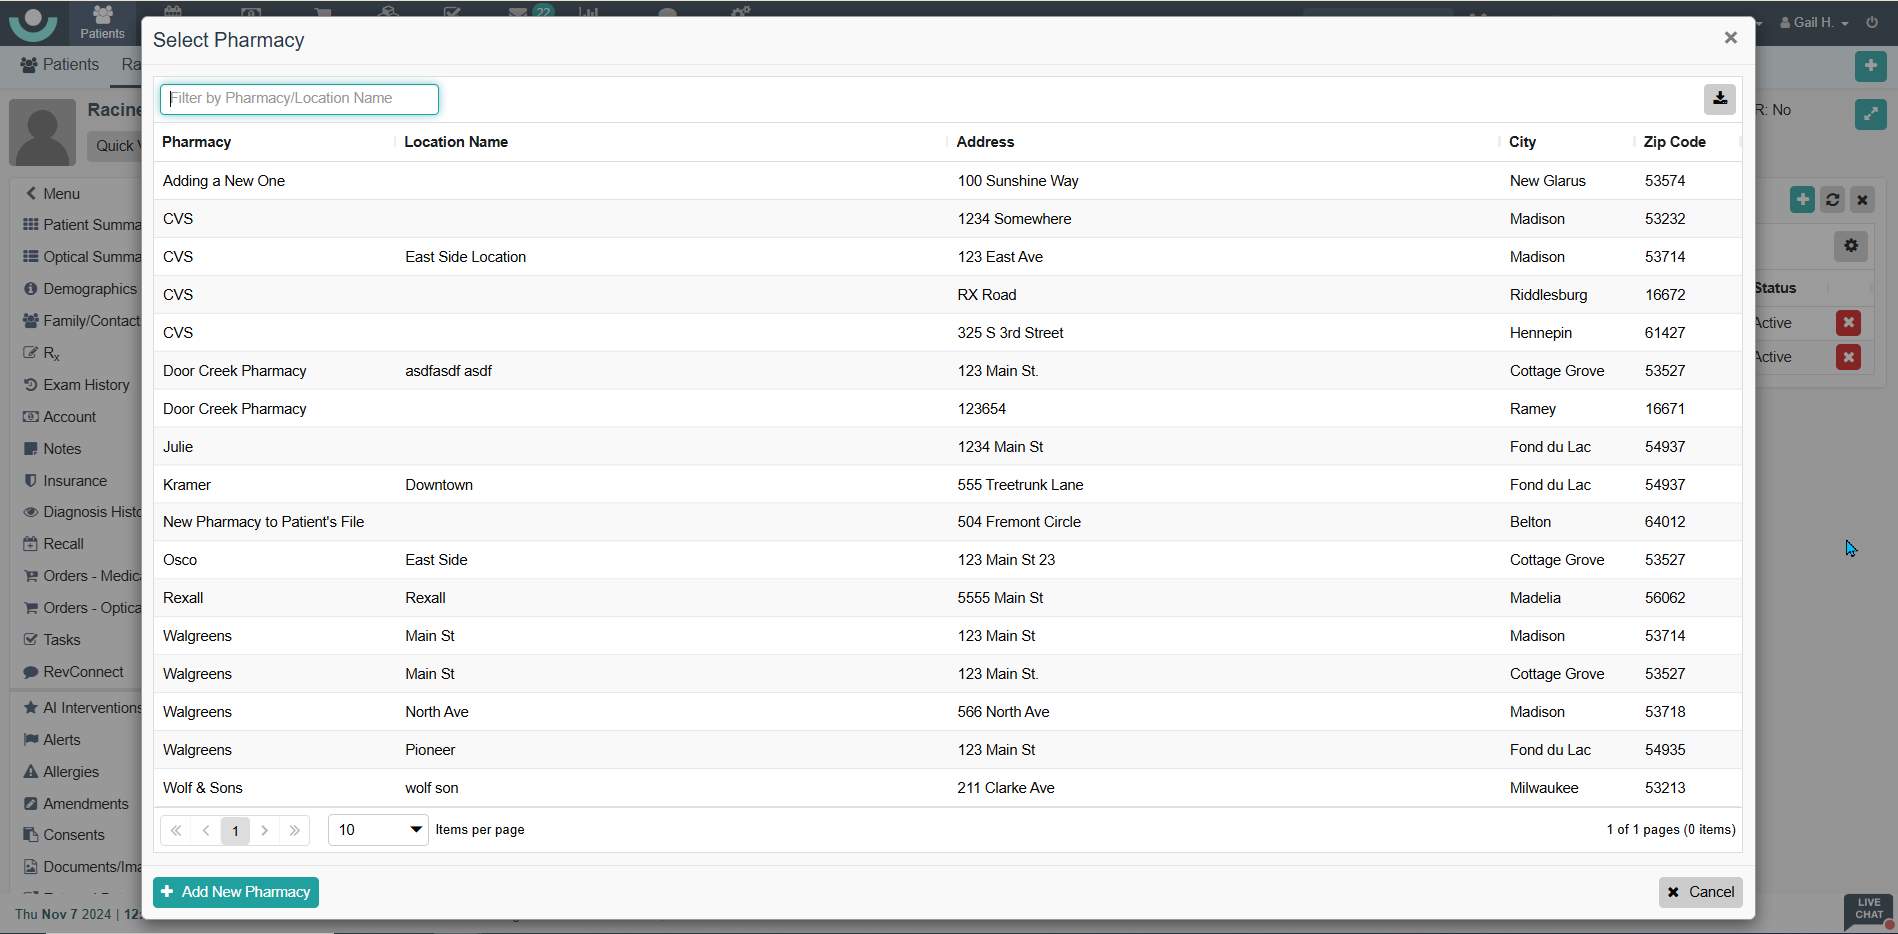Screen dimensions: 1898x934
Task: Click the second red delete icon
Action: (1848, 357)
